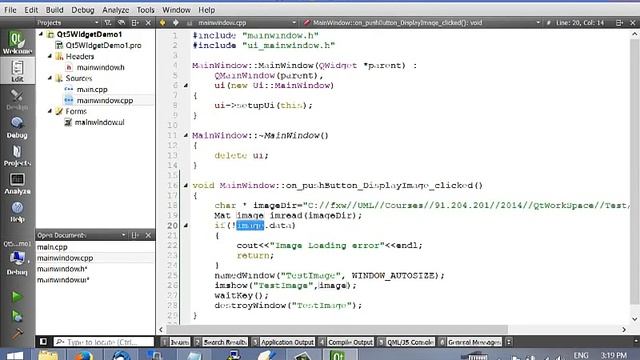Open Projects mode in sidebar
The height and width of the screenshot is (360, 640).
(x=17, y=156)
